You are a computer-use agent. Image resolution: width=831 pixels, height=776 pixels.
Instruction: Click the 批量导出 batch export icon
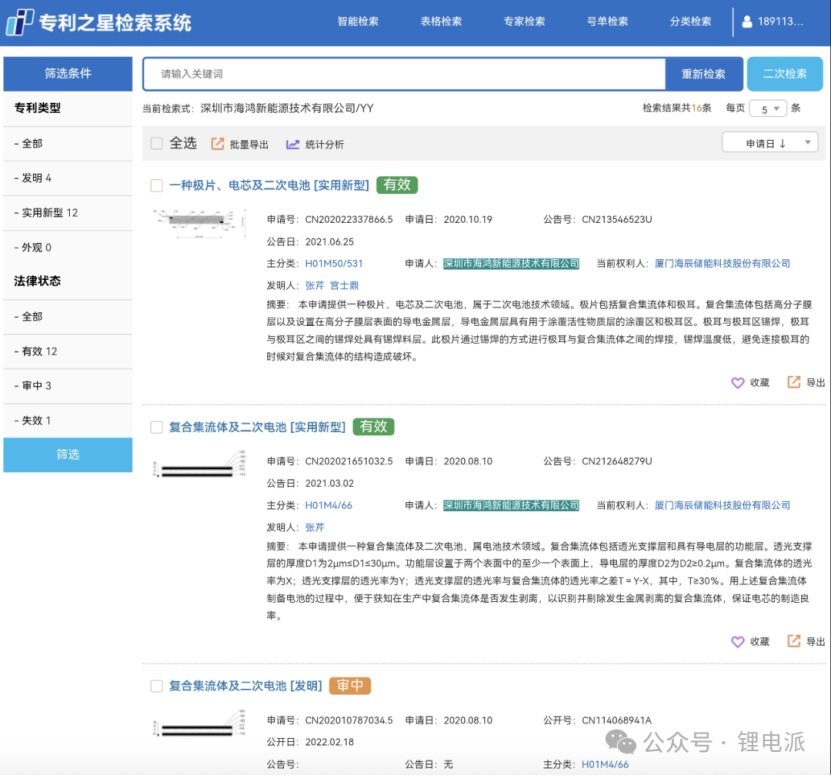(216, 144)
